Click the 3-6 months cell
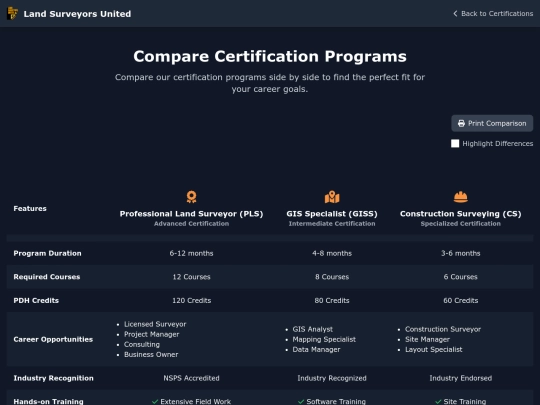Screen dimensions: 540x405 [461, 253]
